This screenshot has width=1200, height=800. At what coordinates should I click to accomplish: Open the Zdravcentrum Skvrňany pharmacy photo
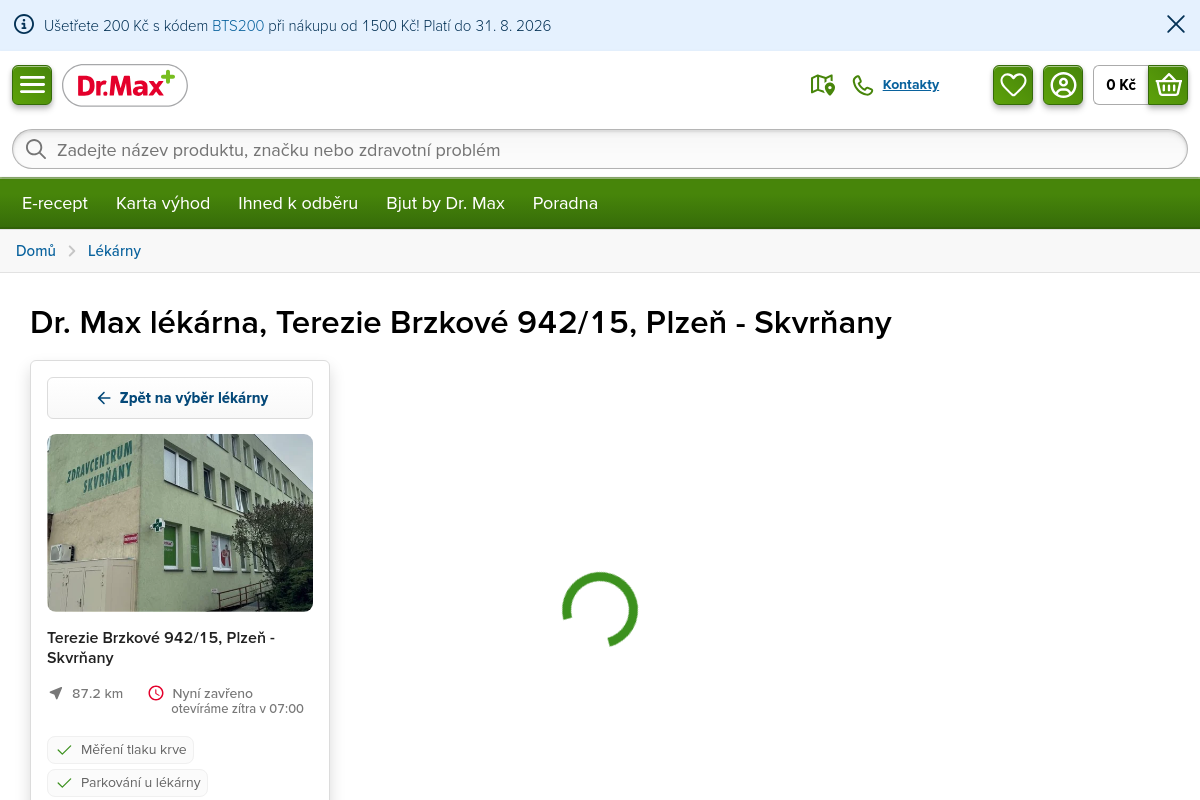pyautogui.click(x=180, y=522)
